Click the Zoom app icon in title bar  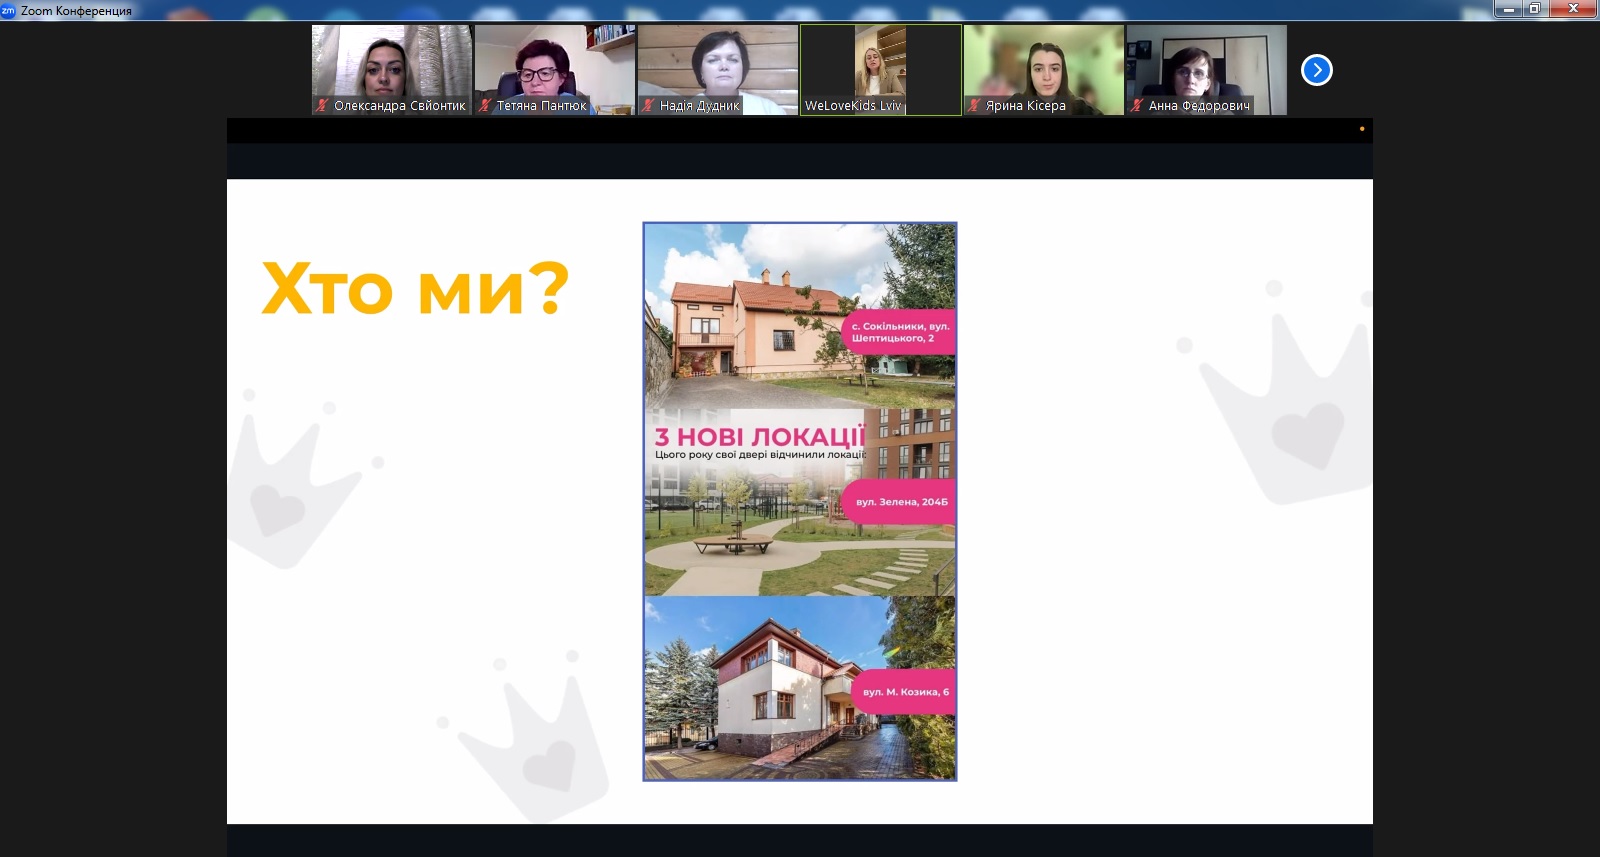pos(8,10)
